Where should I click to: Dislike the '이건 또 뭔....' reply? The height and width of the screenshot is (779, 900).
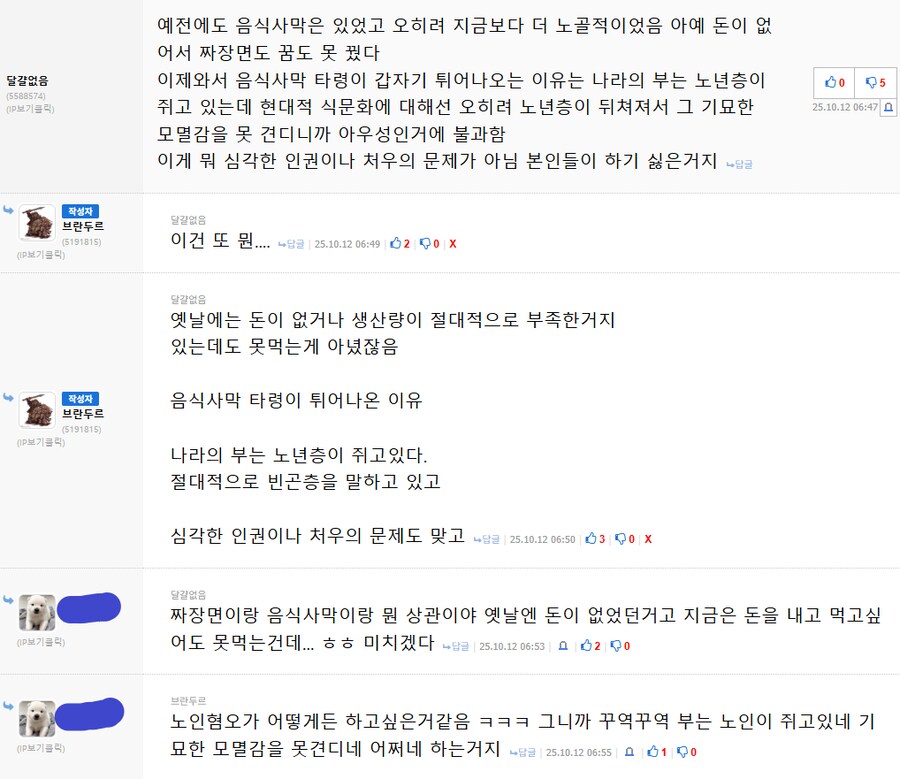coord(429,243)
